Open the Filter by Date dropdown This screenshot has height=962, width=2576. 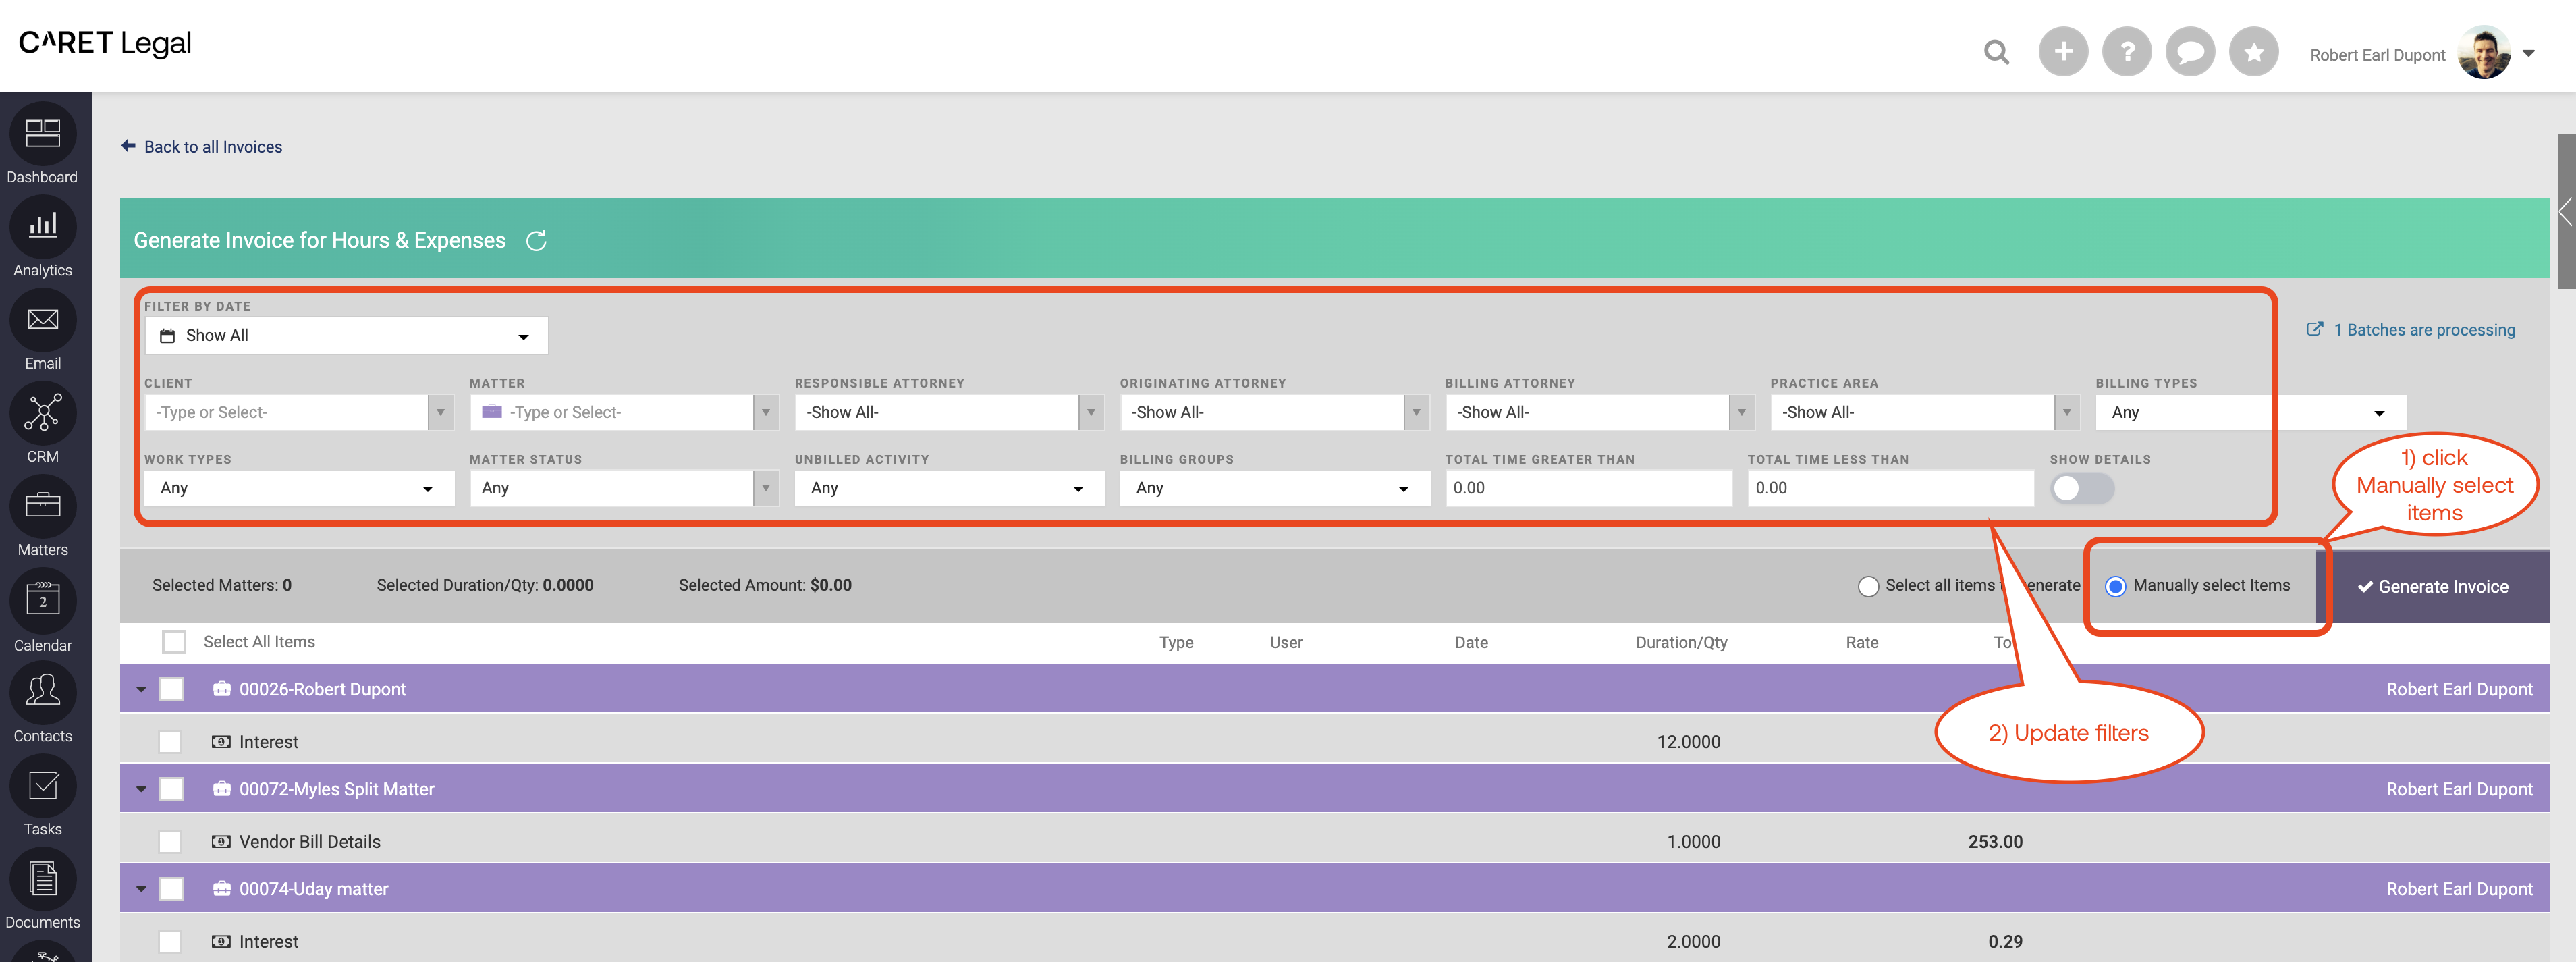click(346, 336)
